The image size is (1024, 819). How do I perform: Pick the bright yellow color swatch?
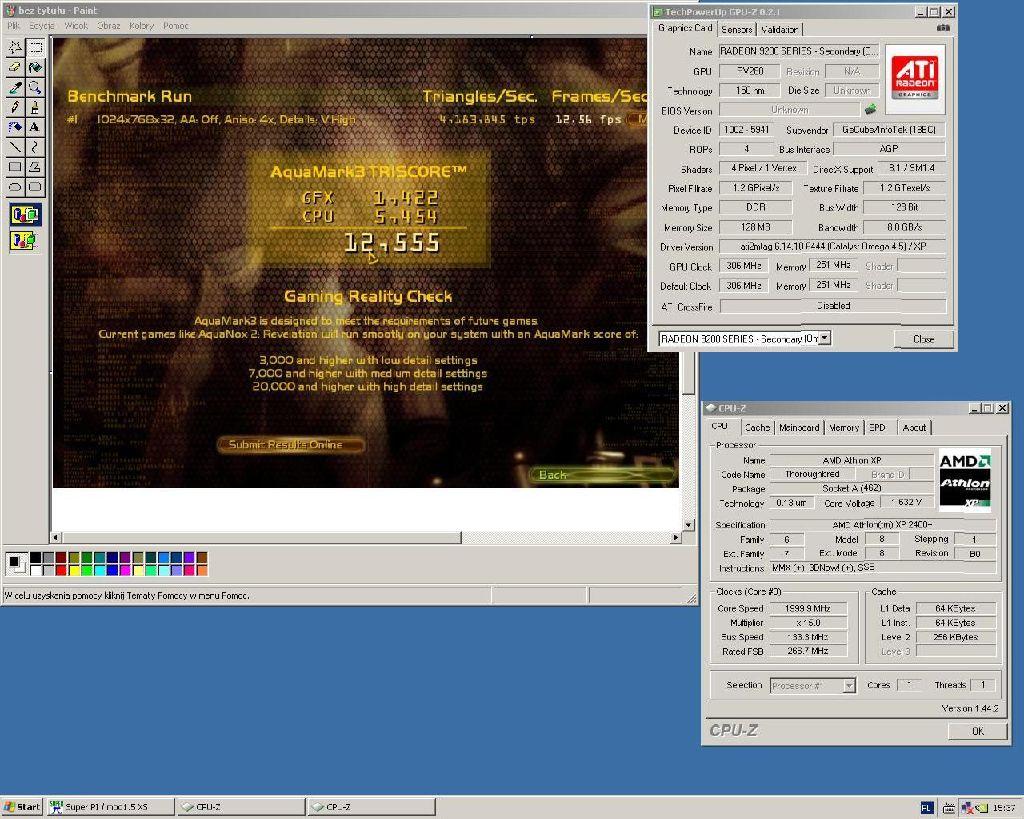point(74,570)
